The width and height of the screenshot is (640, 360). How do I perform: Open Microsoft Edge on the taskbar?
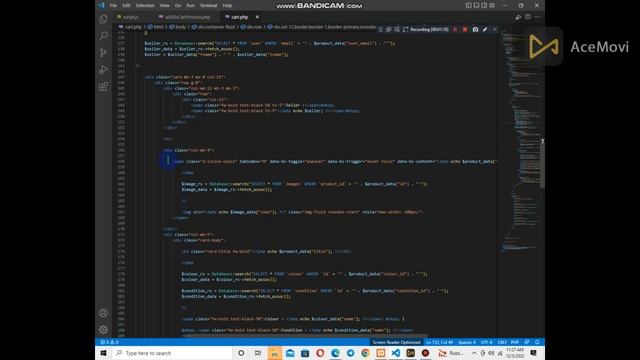pos(335,353)
